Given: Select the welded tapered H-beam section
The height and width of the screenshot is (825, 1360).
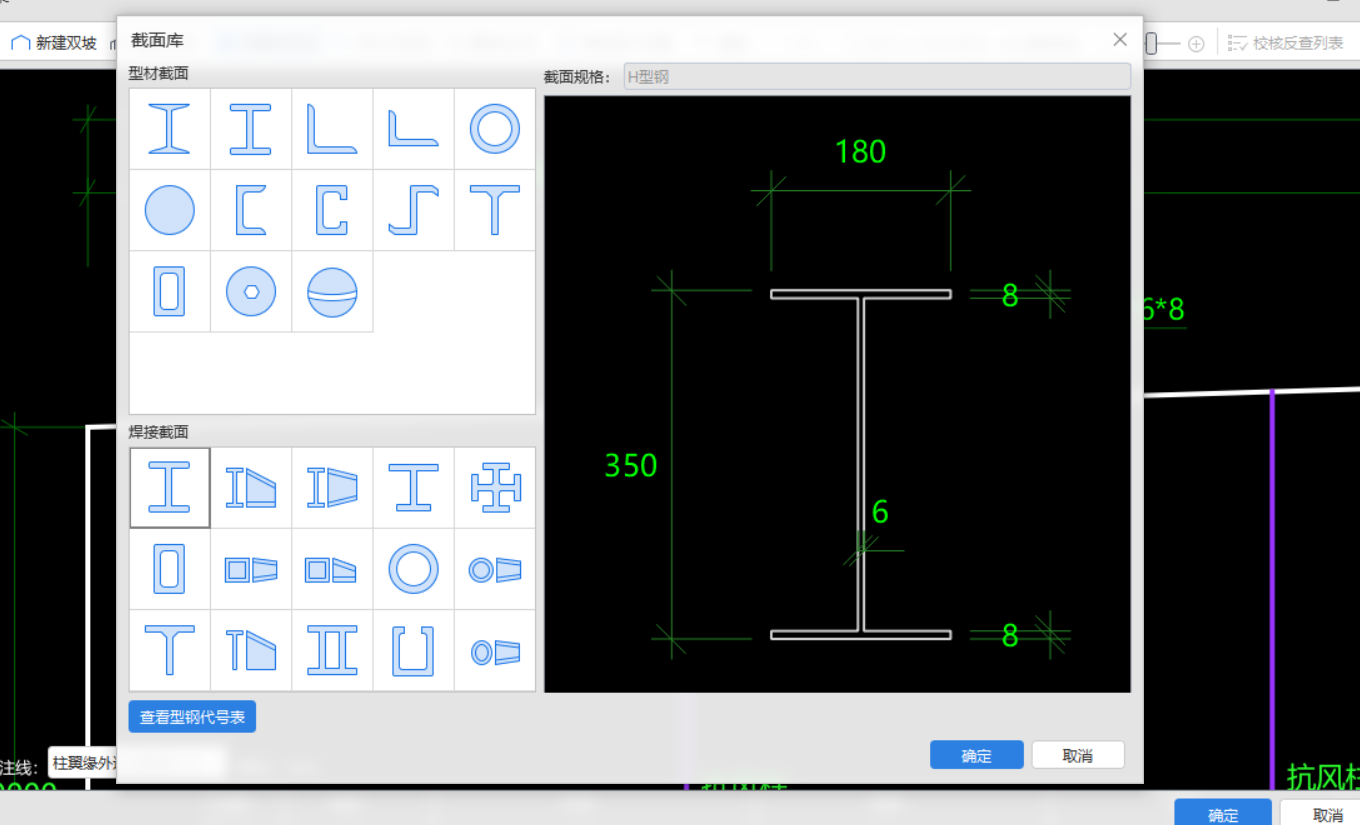Looking at the screenshot, I should point(251,488).
